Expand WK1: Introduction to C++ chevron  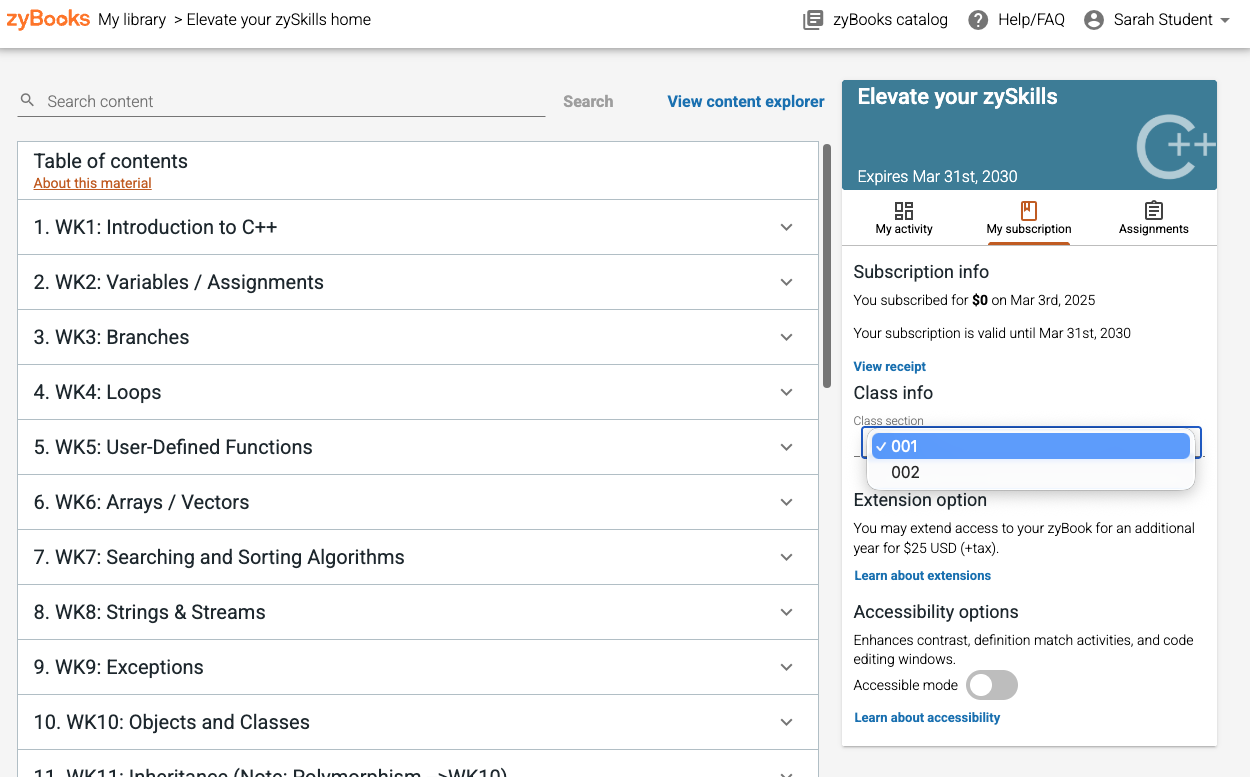787,227
